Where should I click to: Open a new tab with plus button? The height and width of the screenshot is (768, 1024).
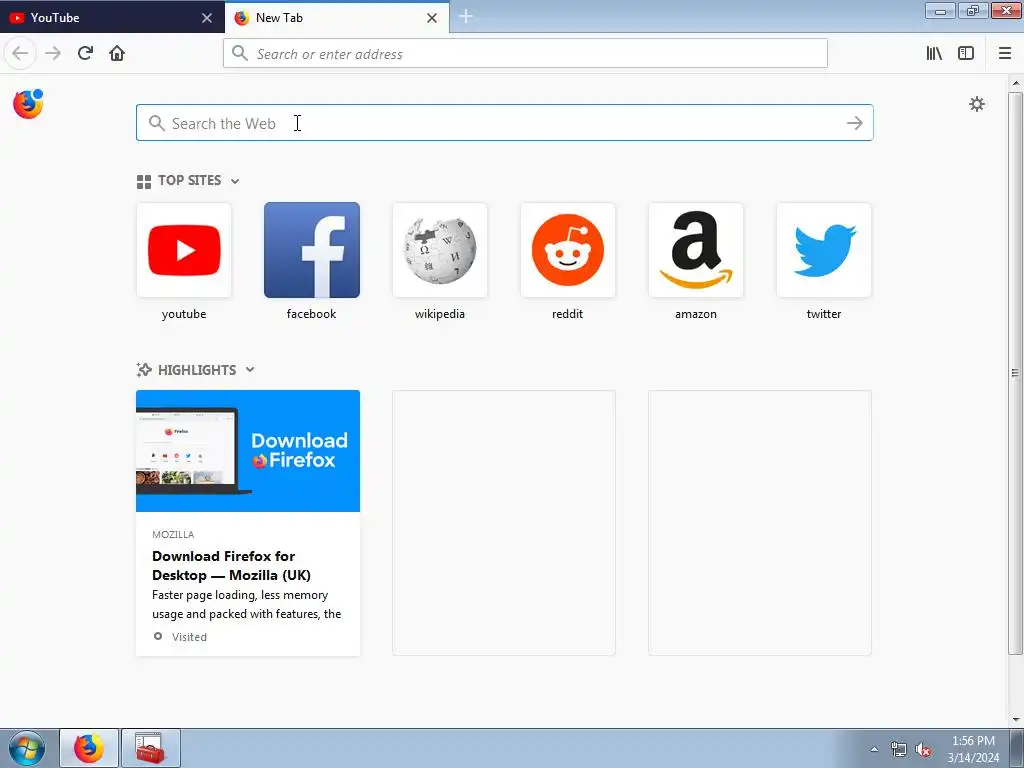click(x=466, y=16)
